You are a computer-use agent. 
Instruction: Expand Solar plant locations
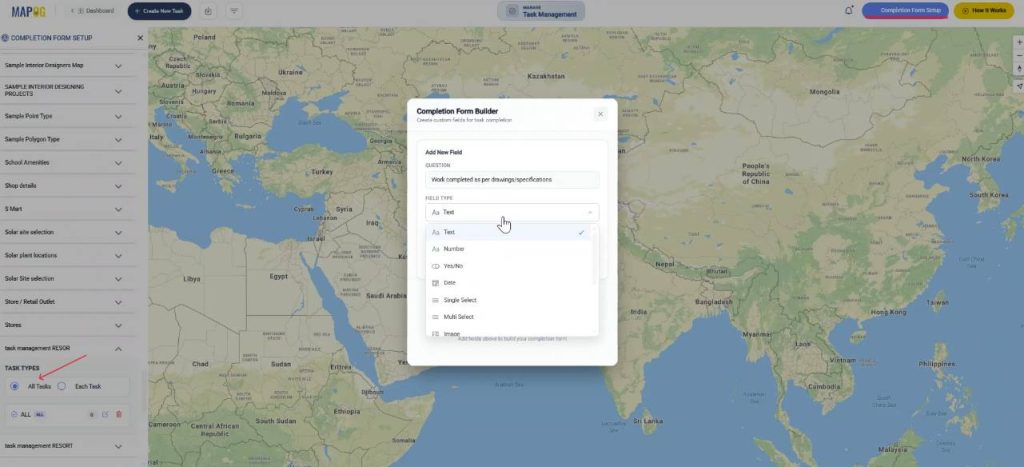click(x=118, y=255)
